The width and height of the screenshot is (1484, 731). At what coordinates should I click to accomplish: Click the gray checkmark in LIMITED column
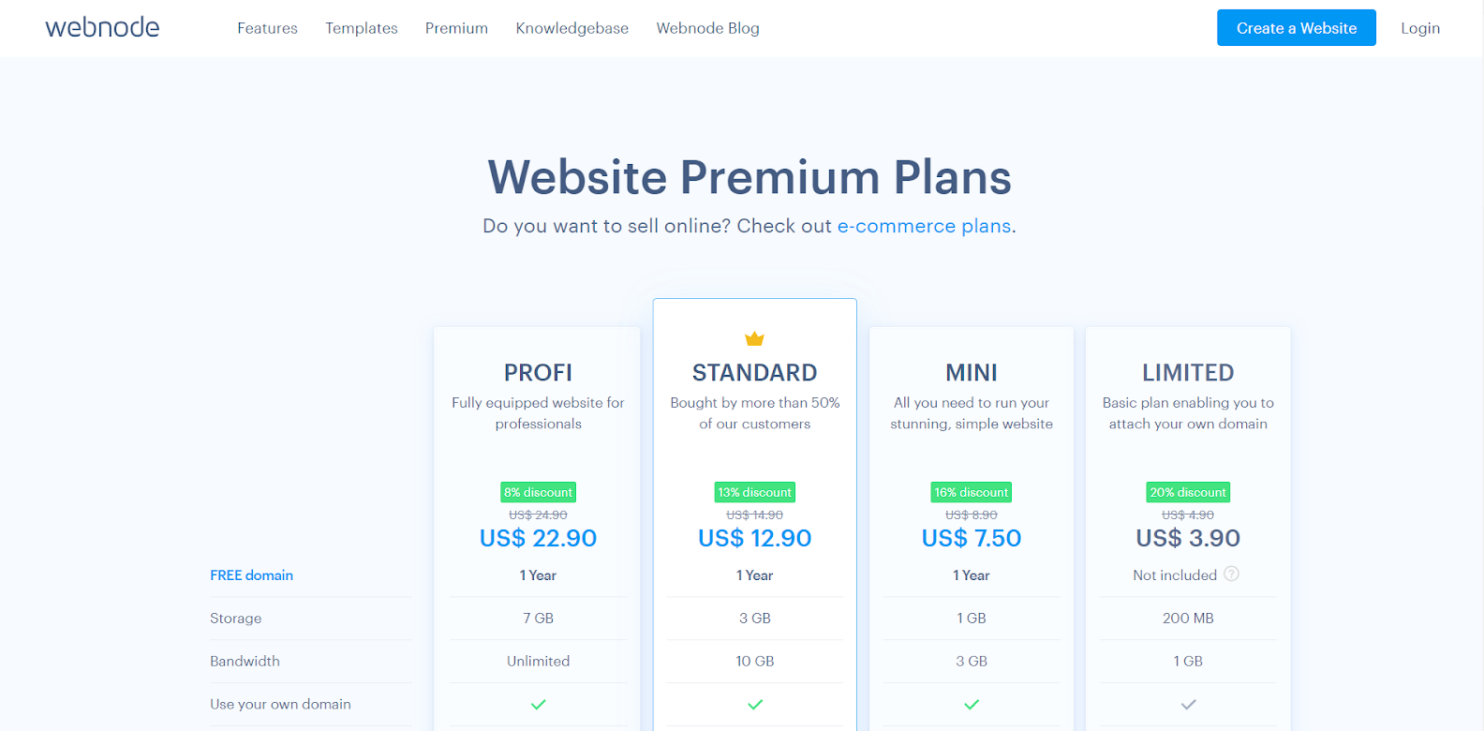(x=1187, y=704)
